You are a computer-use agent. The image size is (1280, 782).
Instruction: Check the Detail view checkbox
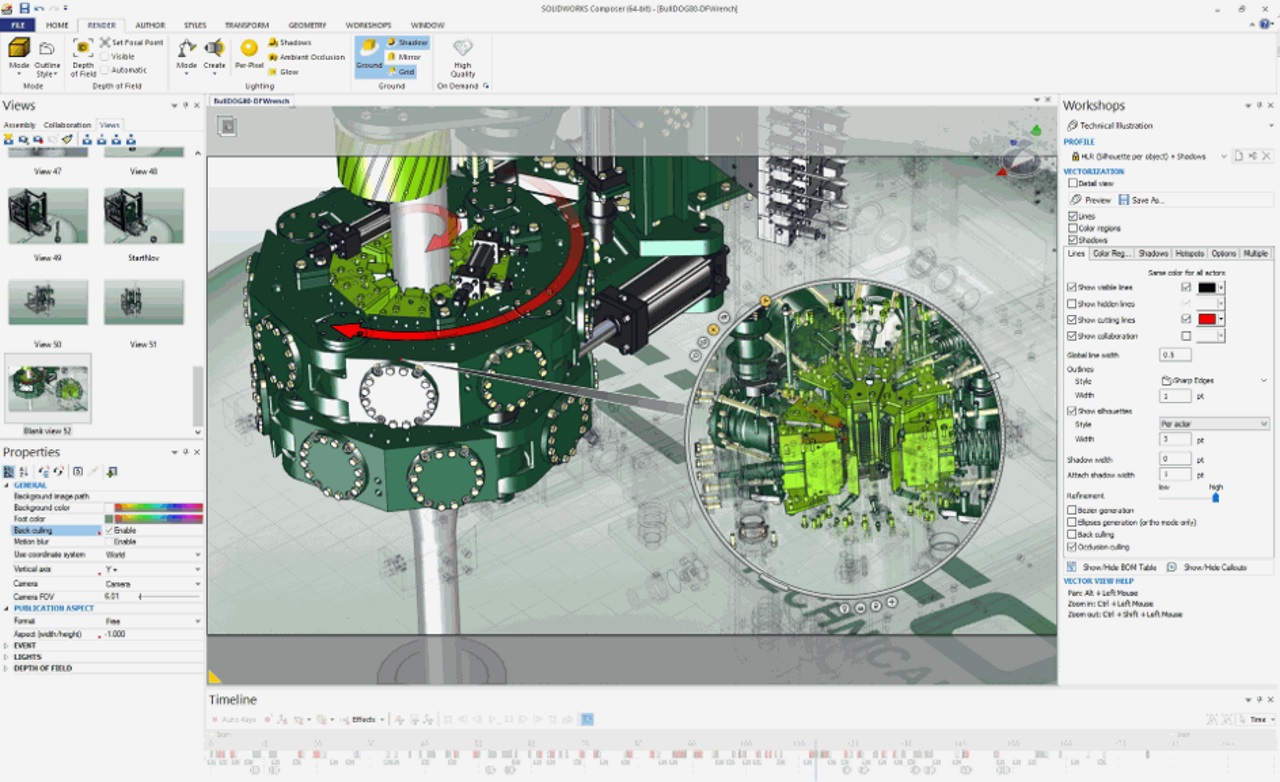[x=1073, y=184]
